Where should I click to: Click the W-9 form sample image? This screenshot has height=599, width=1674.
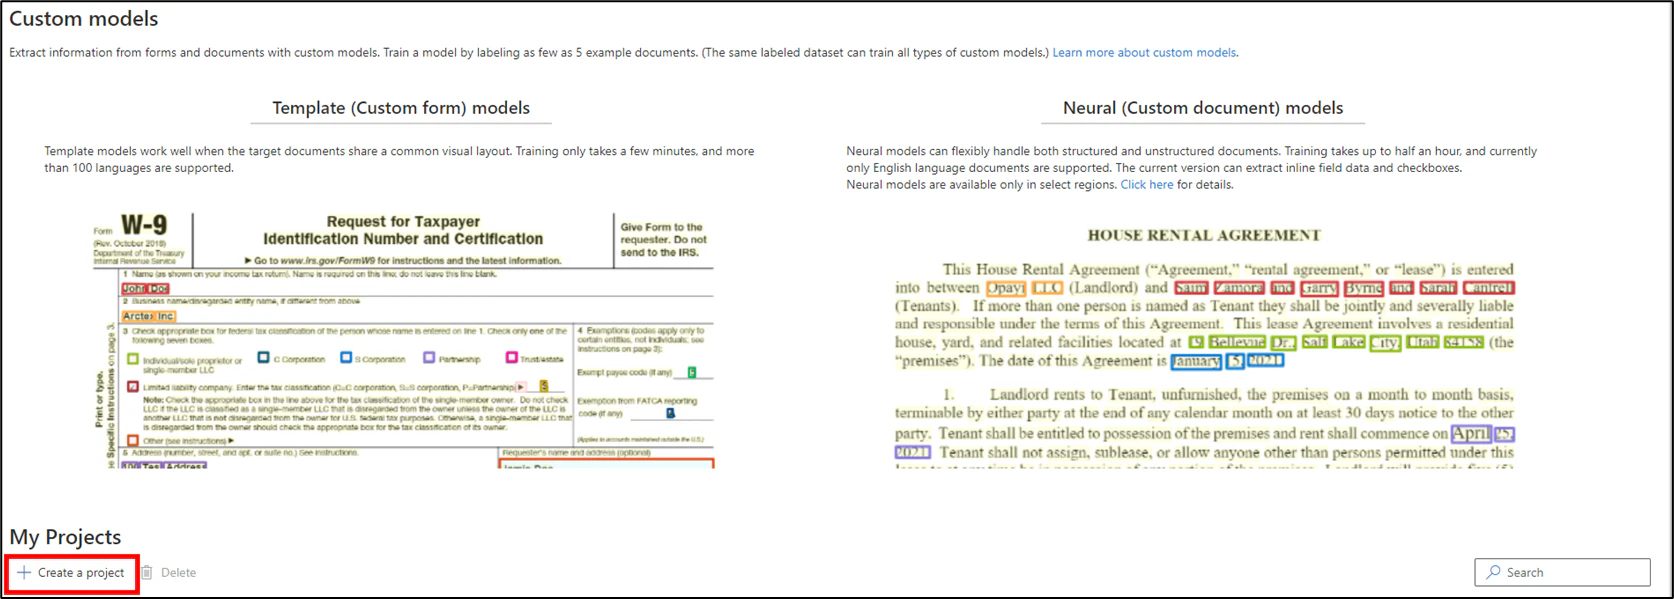click(x=402, y=339)
